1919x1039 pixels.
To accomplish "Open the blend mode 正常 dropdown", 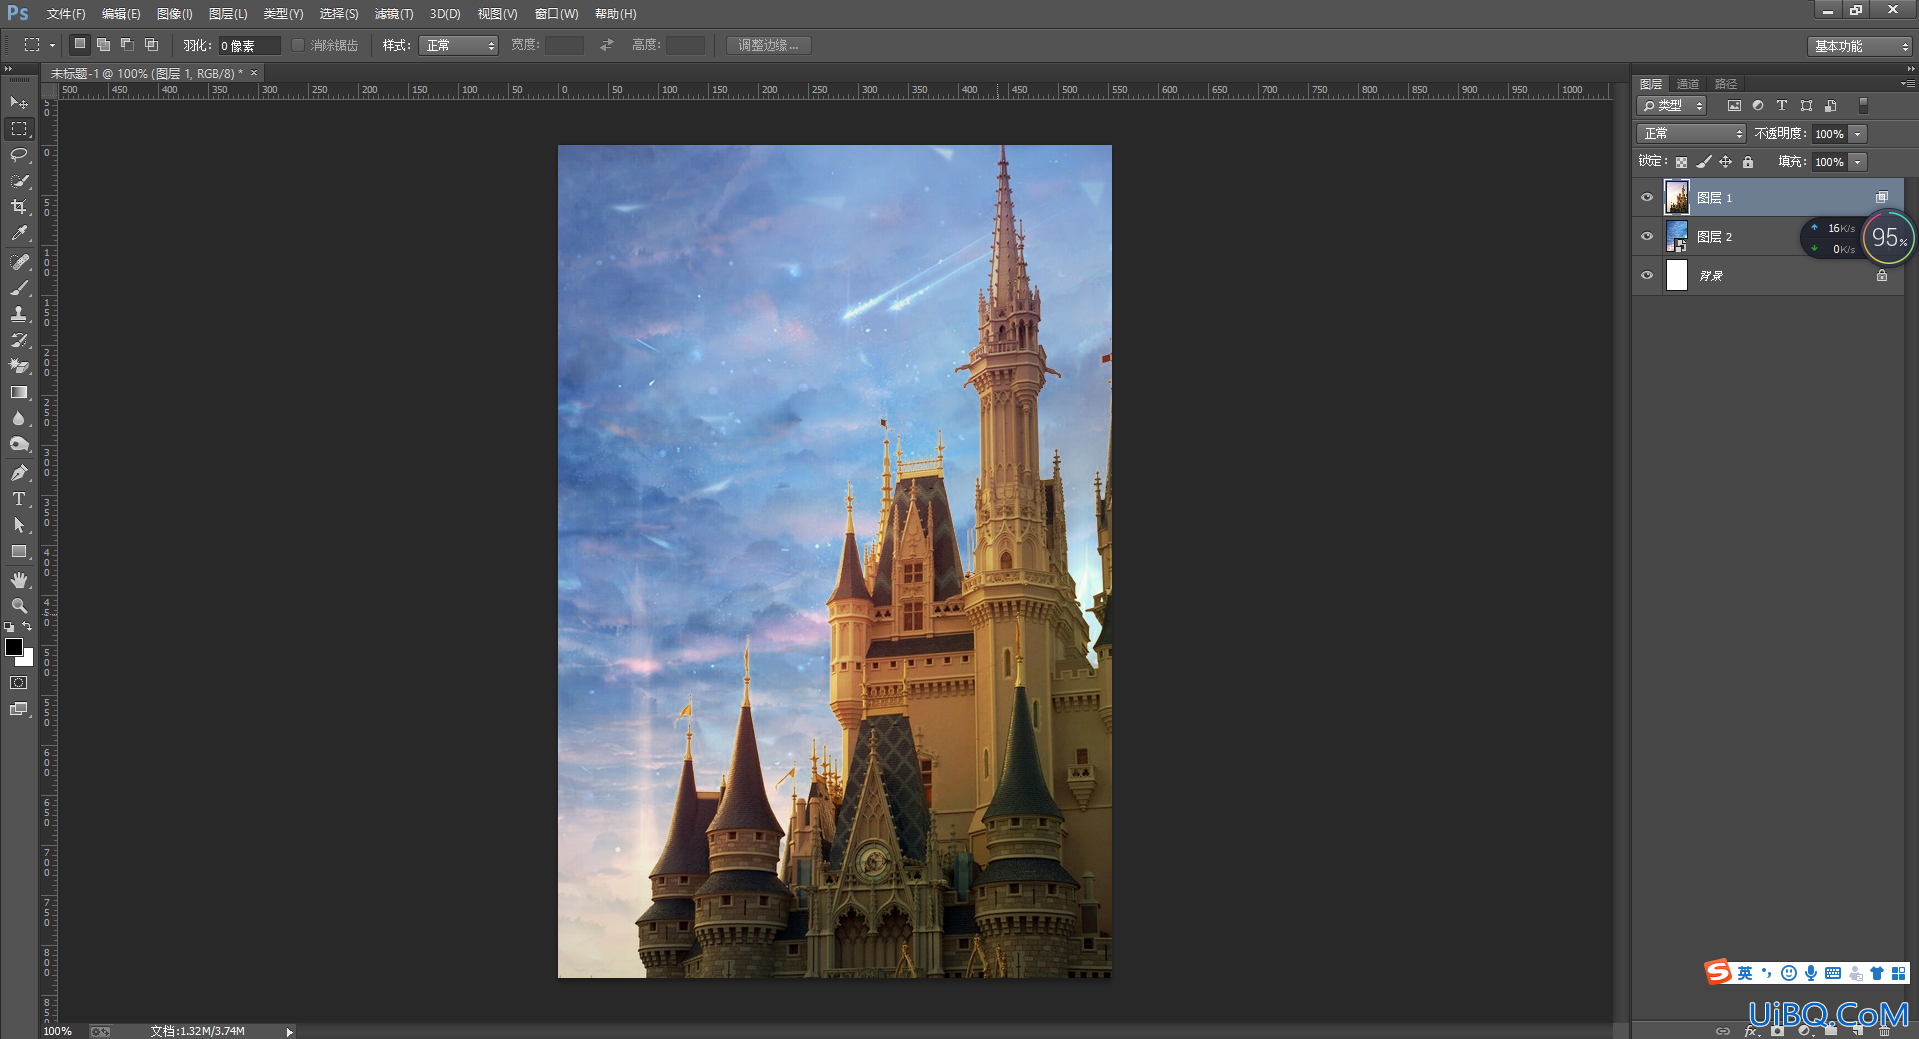I will coord(1692,133).
